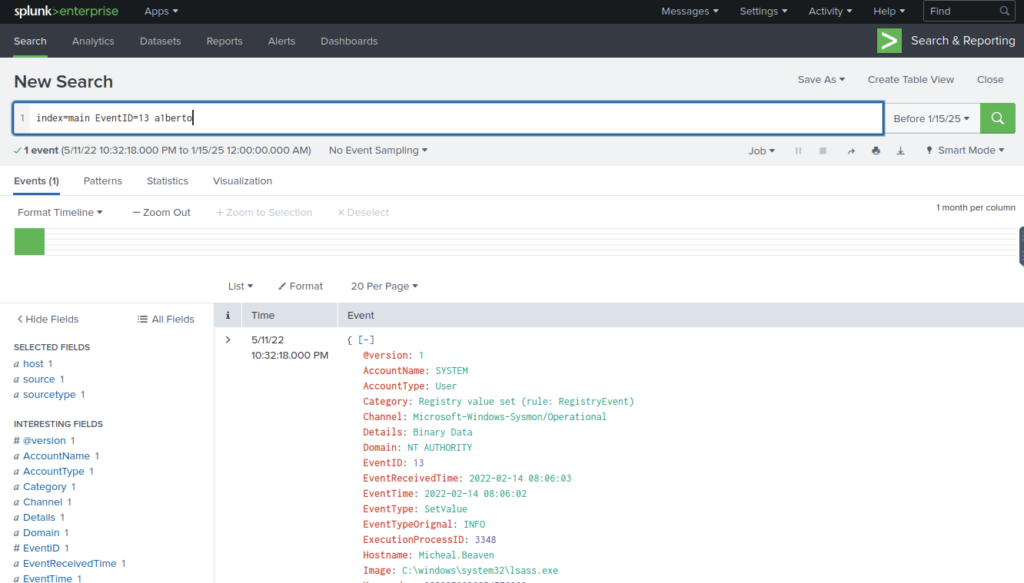
Task: Click host selected field
Action: [x=33, y=364]
